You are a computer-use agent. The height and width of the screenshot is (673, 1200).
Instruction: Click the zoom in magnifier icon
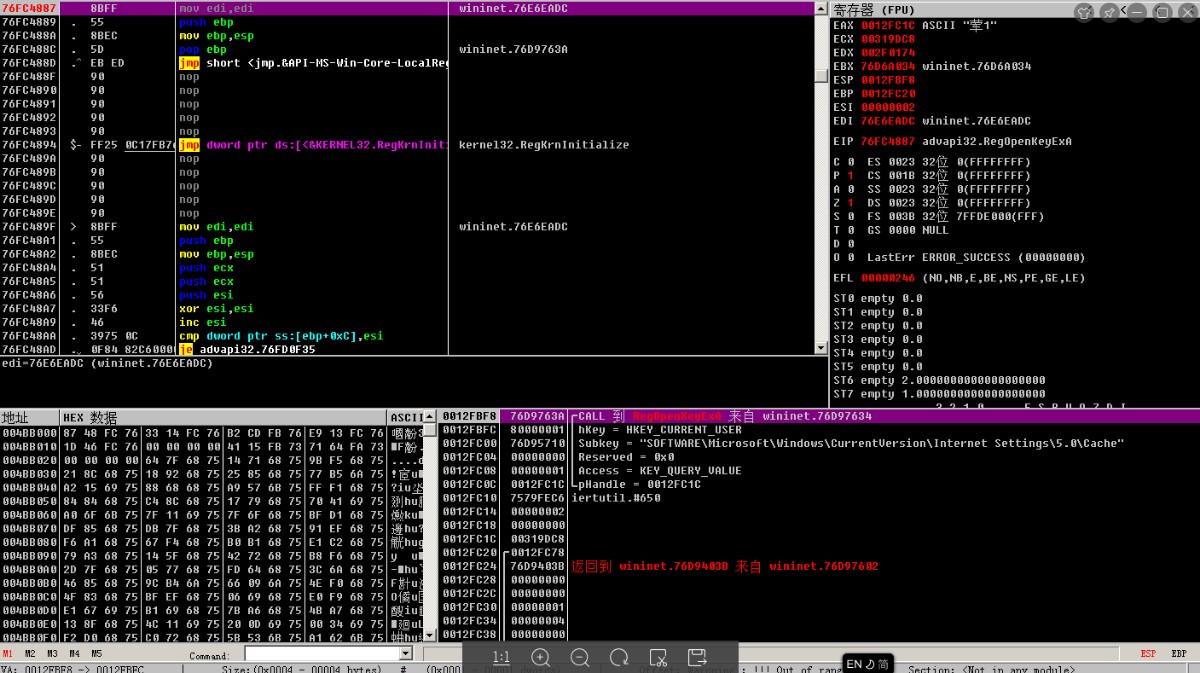point(541,657)
